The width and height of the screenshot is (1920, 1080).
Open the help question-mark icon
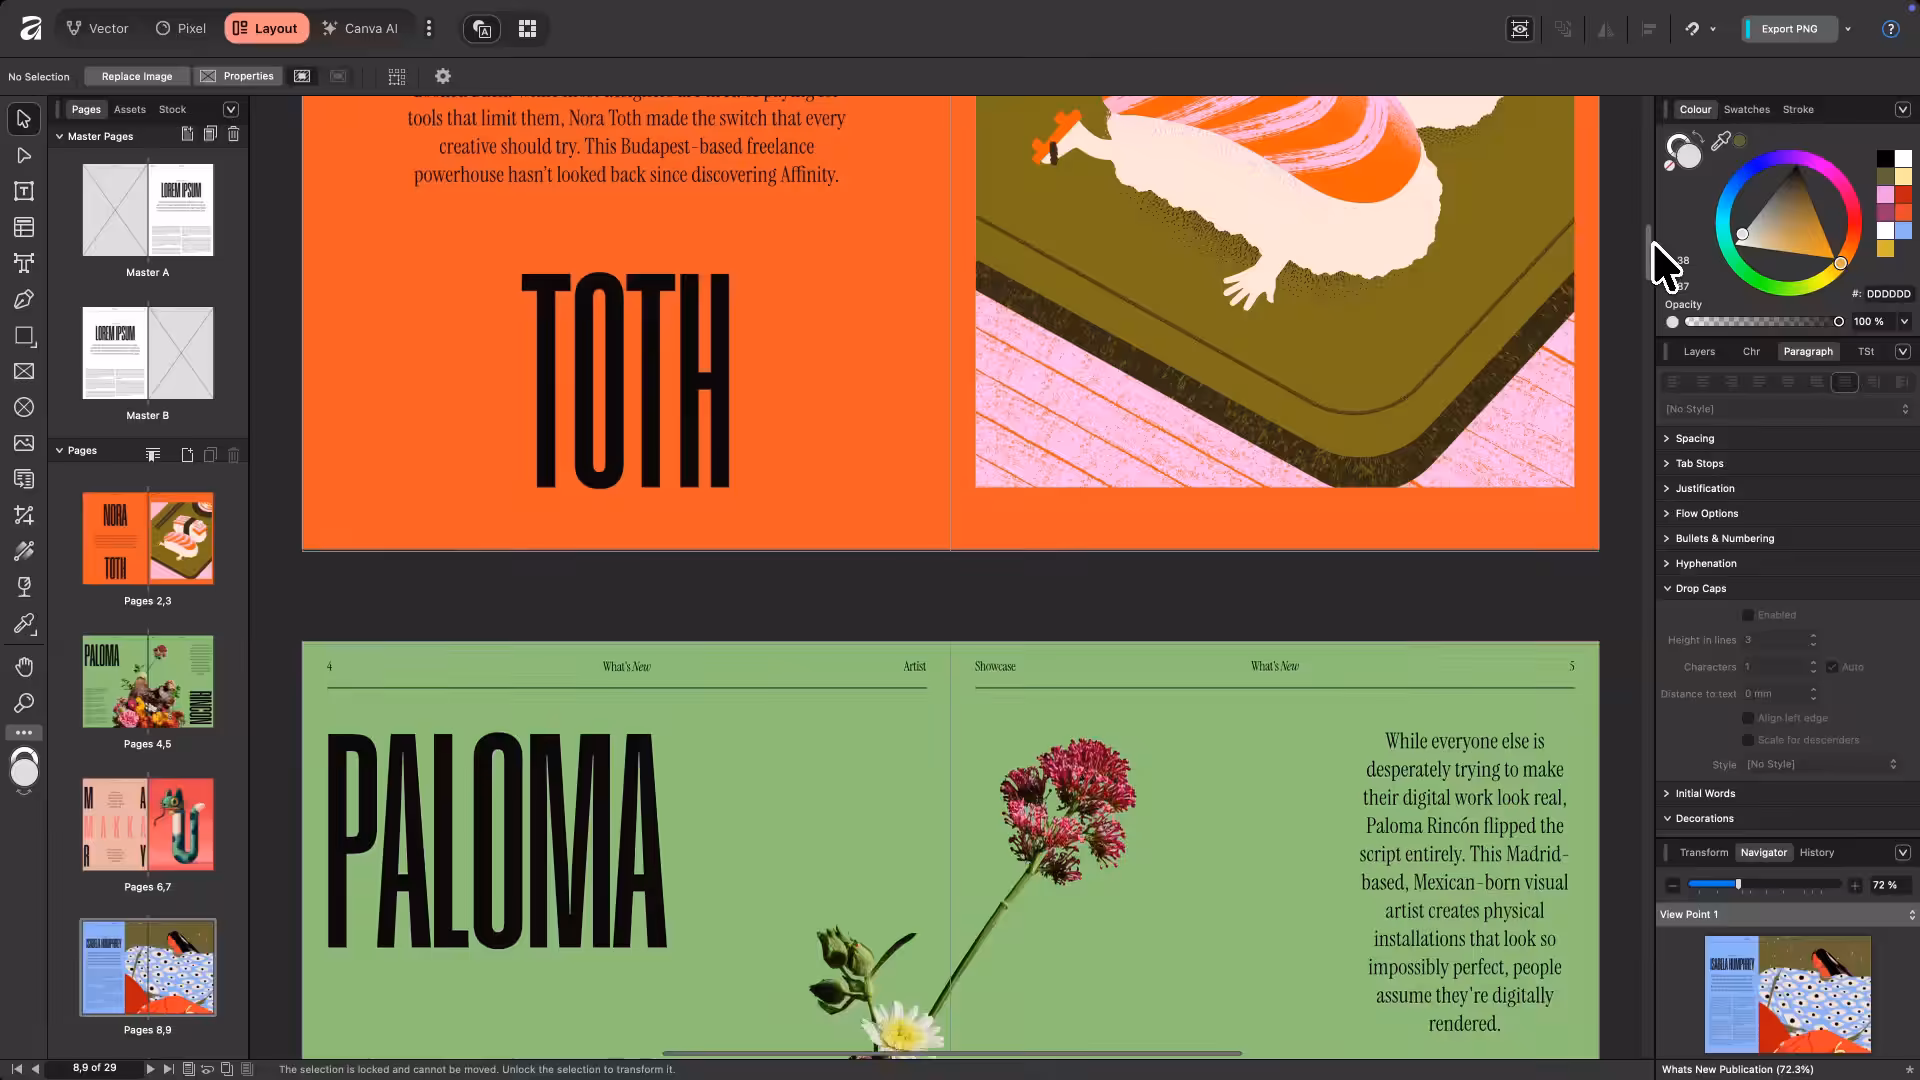(1890, 29)
